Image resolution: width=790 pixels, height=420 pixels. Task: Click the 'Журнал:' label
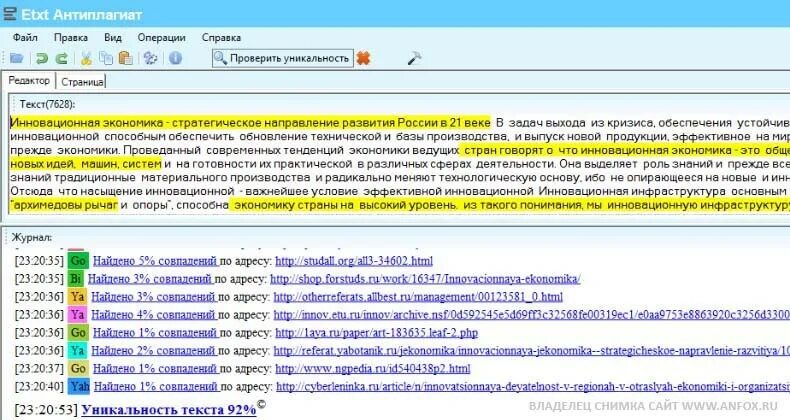[x=32, y=237]
